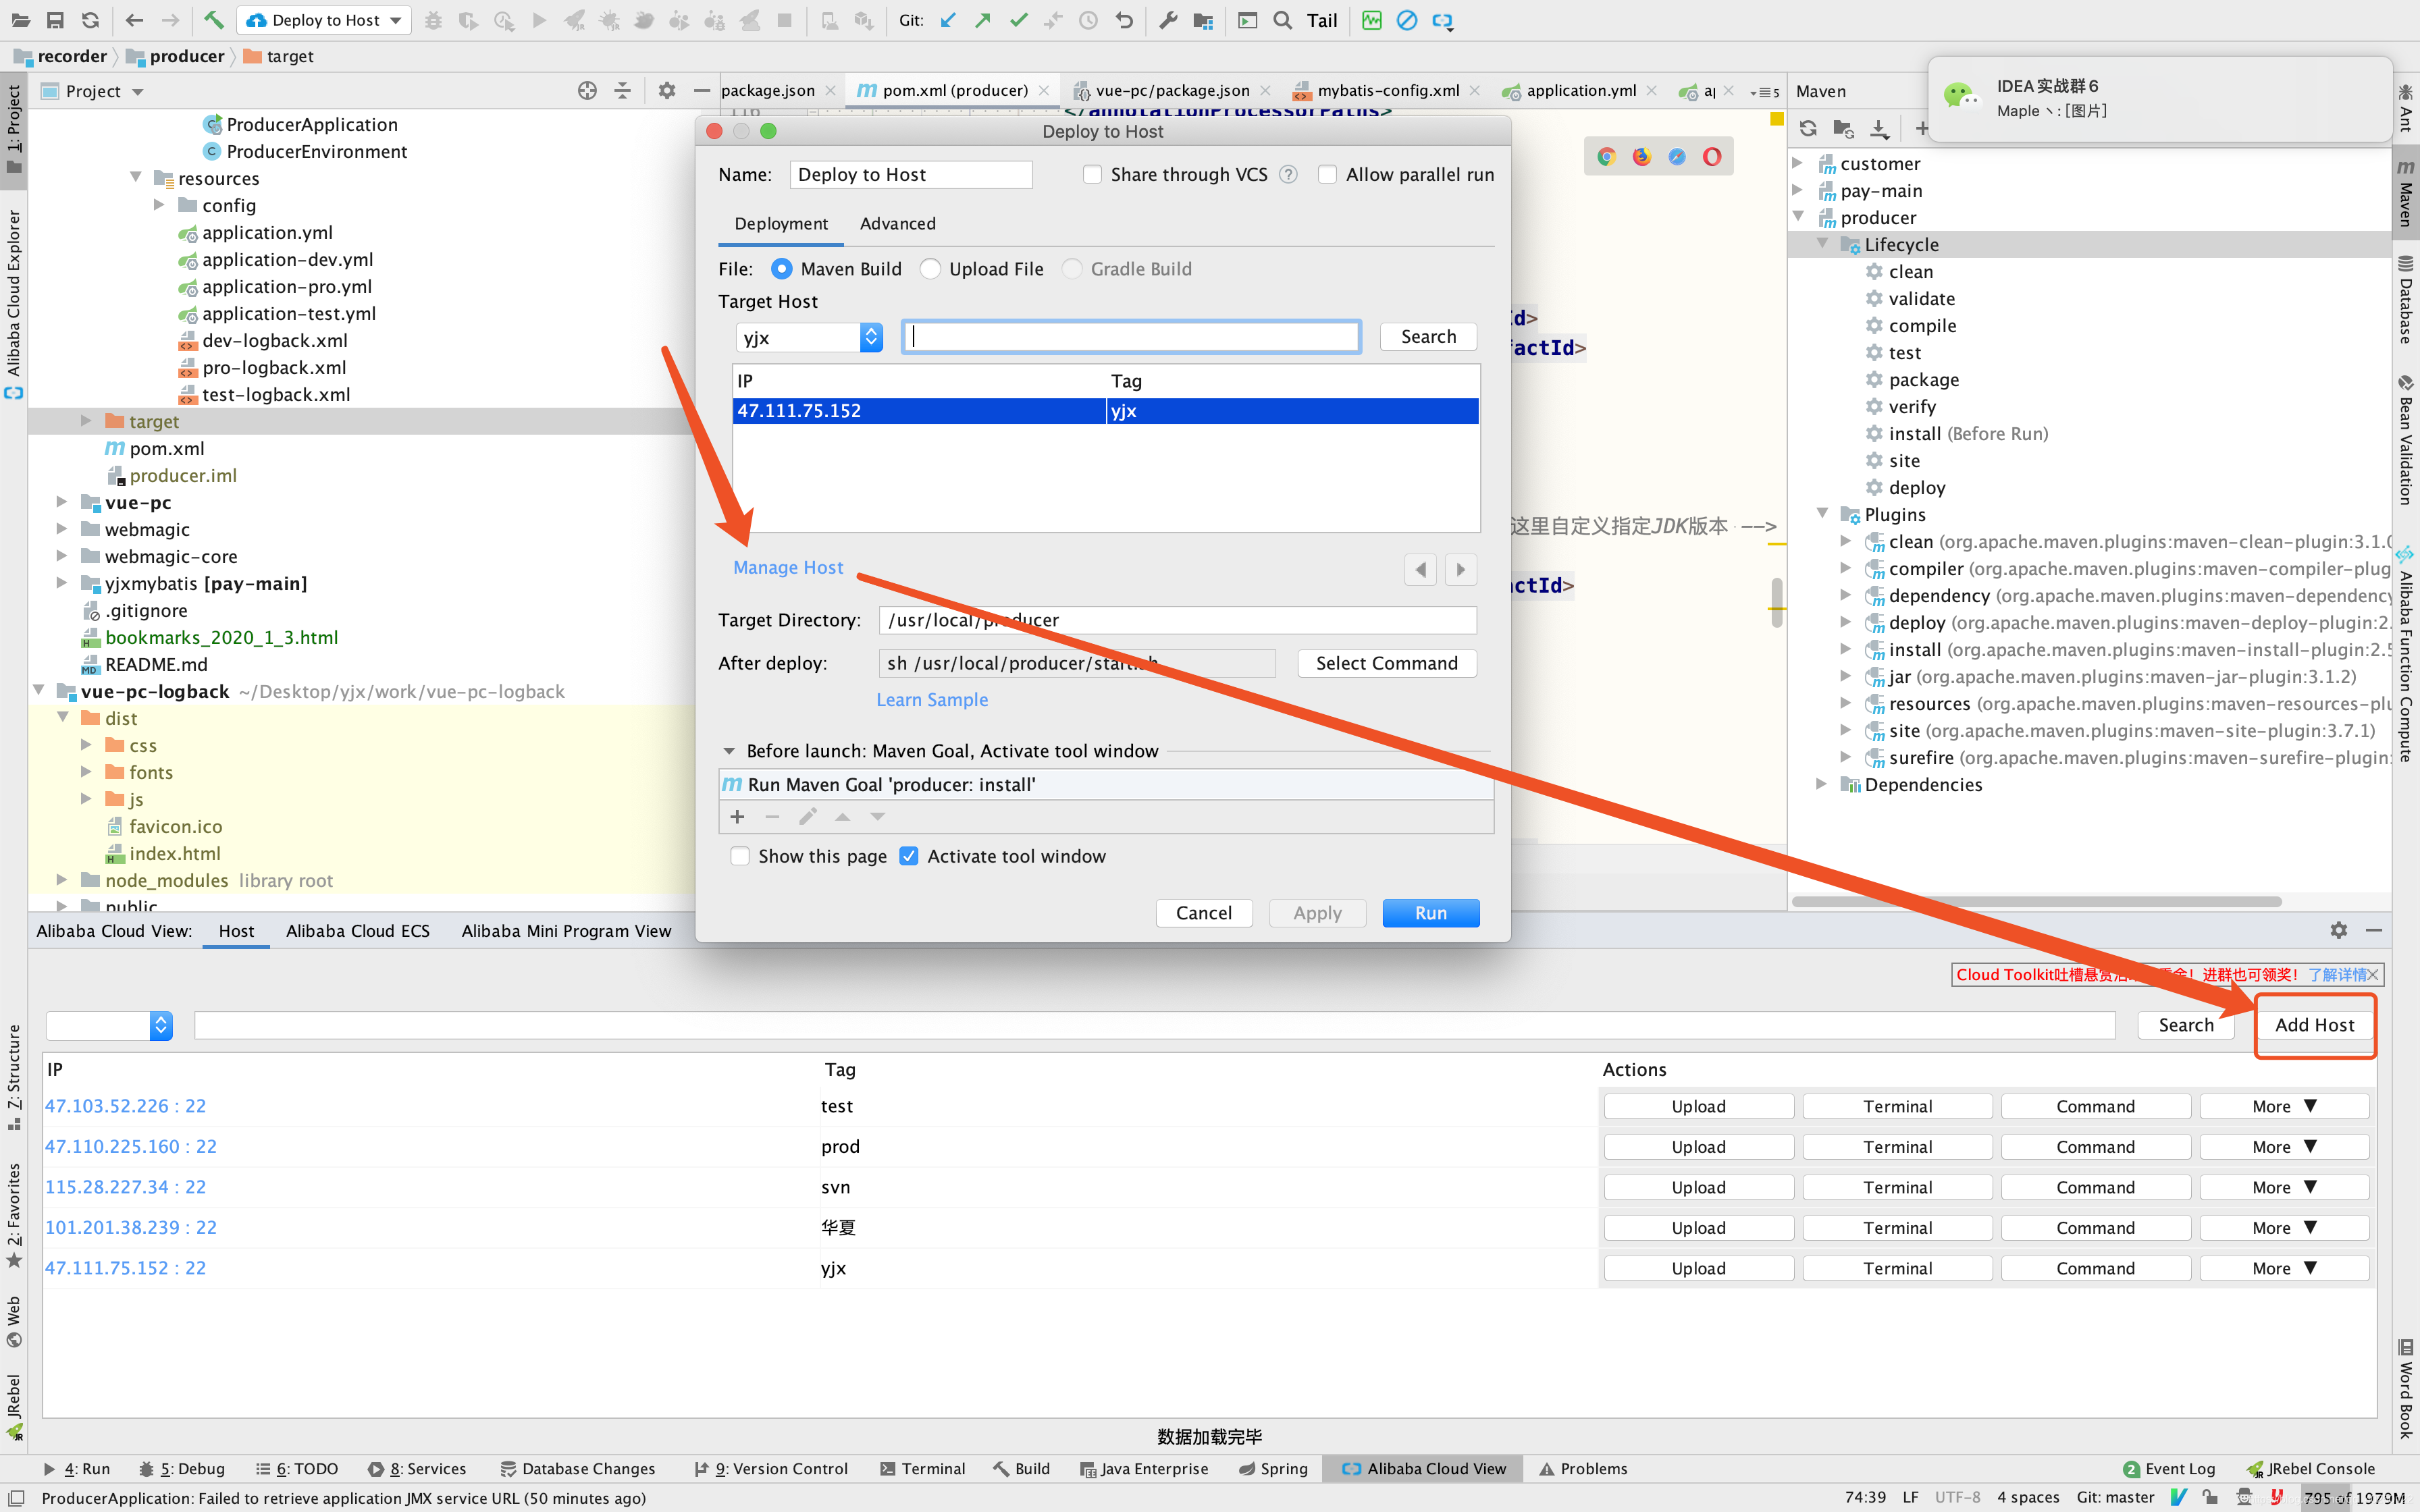Image resolution: width=2420 pixels, height=1512 pixels.
Task: Click Upload for host 47.110.225.160
Action: 1698,1147
